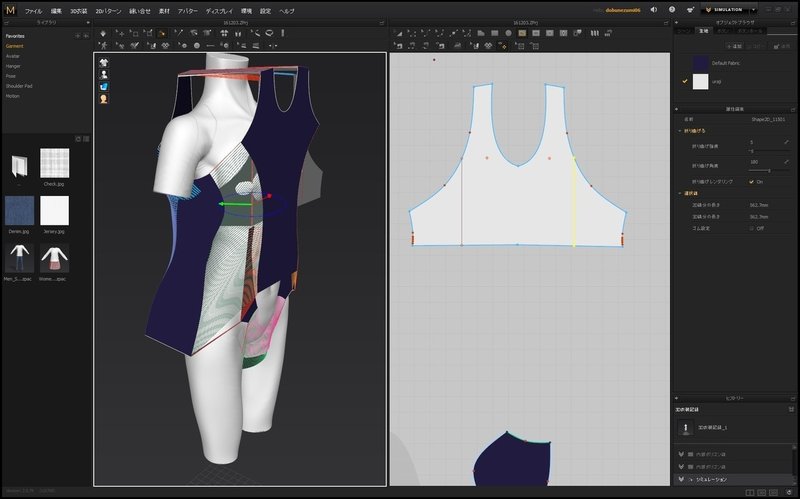The image size is (800, 499).
Task: Click the +追加 button in the fabric list
Action: coord(734,46)
